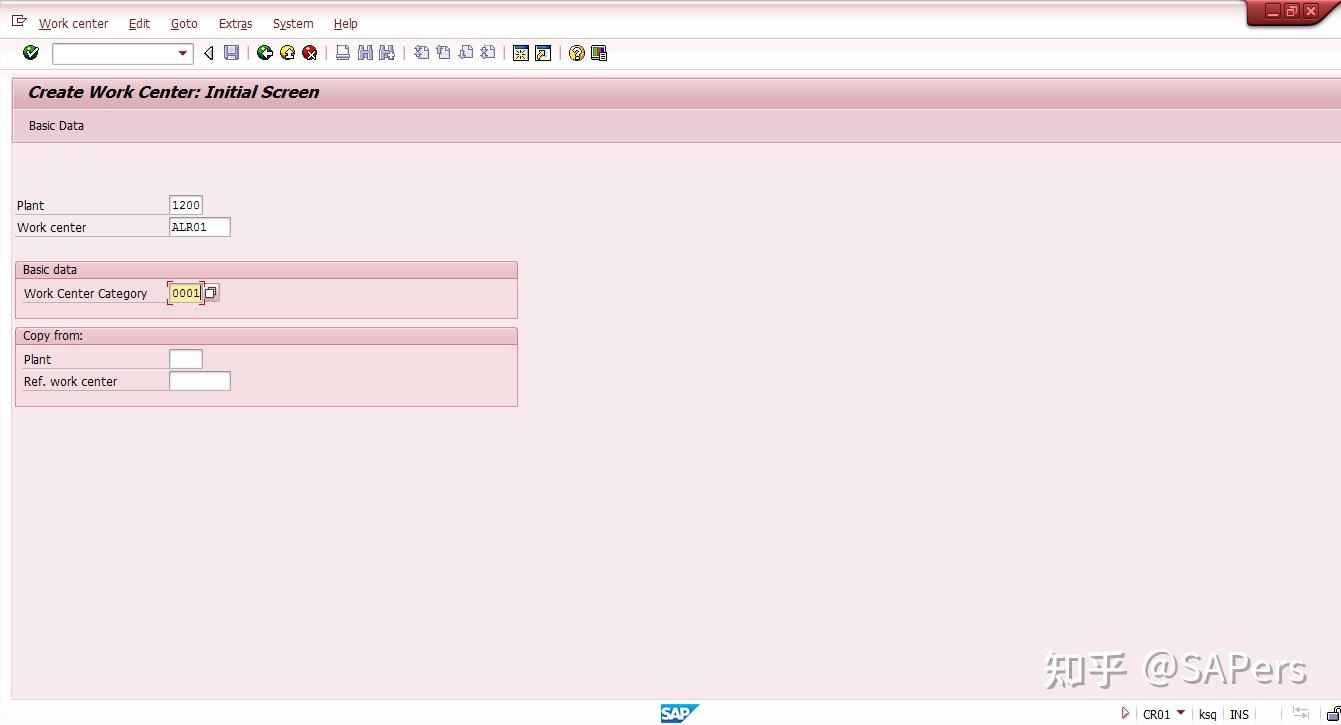Click the Exit up-arrow icon
Image resolution: width=1341 pixels, height=725 pixels.
288,53
